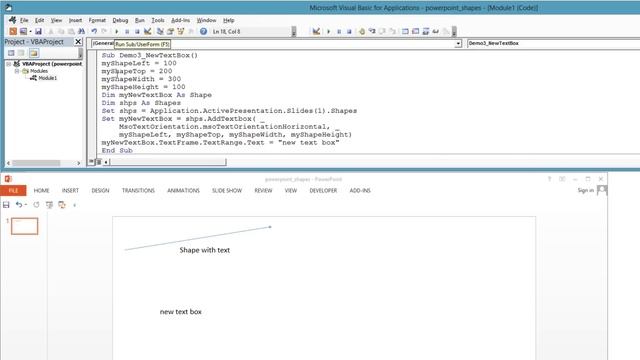Open PowerPoint TRANSITIONS tab

tap(138, 191)
